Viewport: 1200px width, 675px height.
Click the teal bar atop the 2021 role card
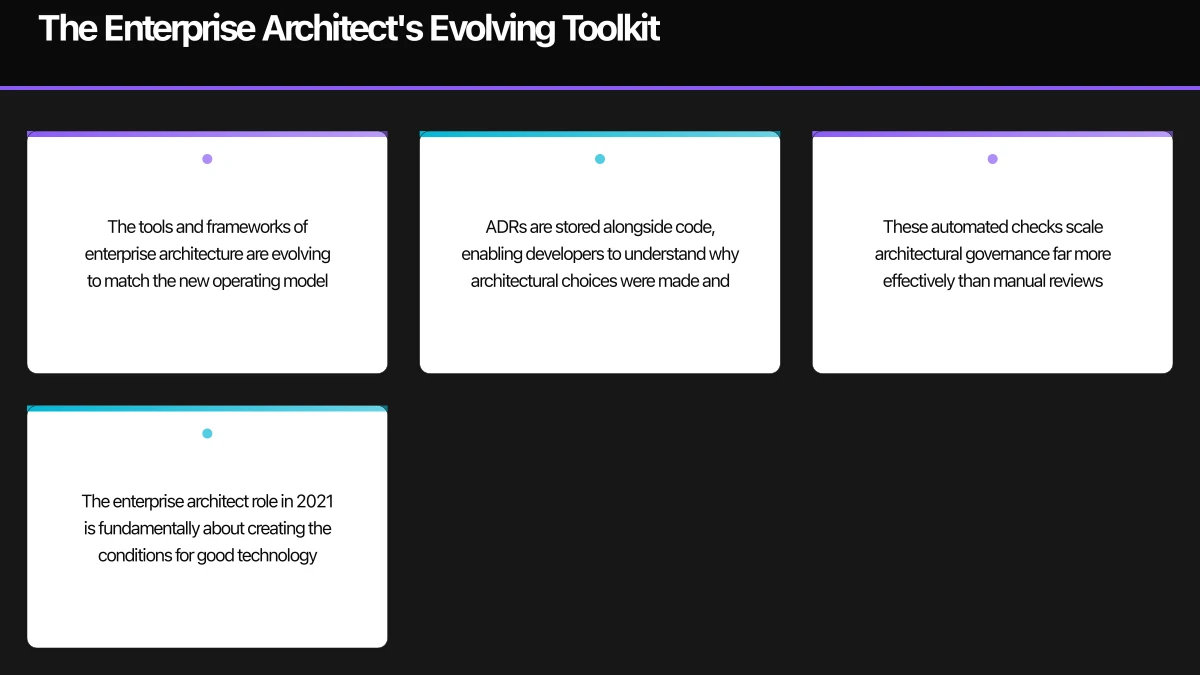[207, 408]
